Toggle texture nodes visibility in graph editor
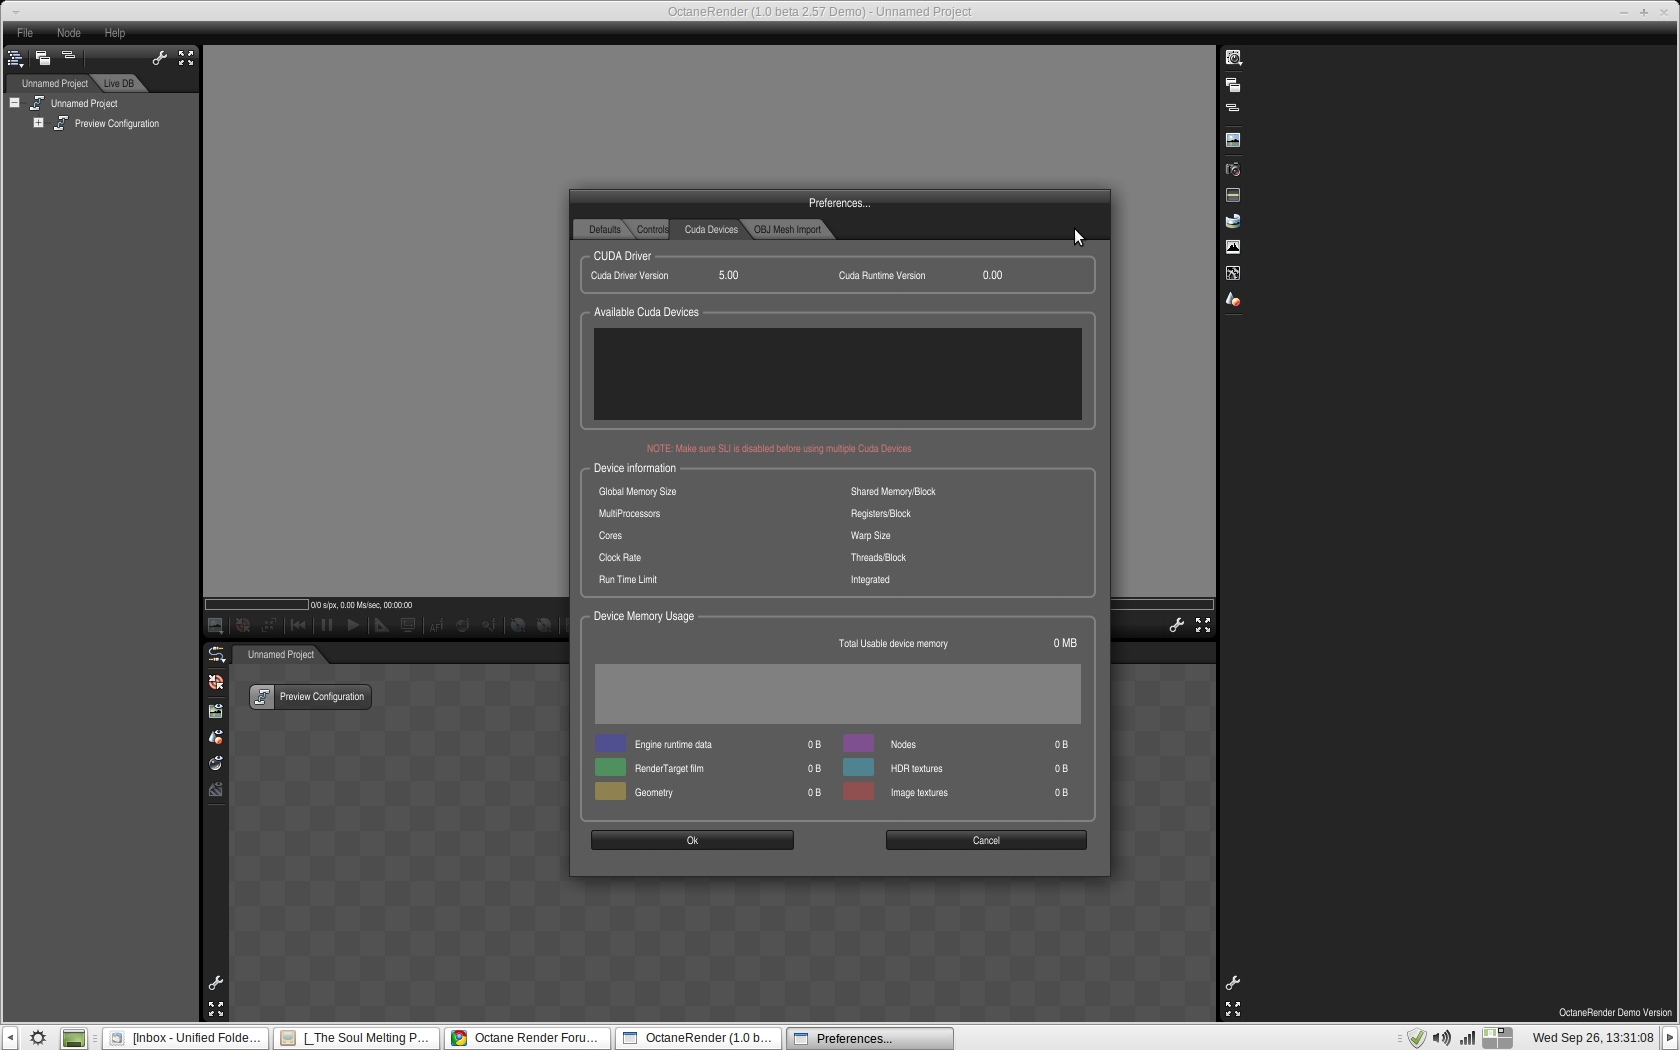The image size is (1680, 1050). tap(216, 789)
